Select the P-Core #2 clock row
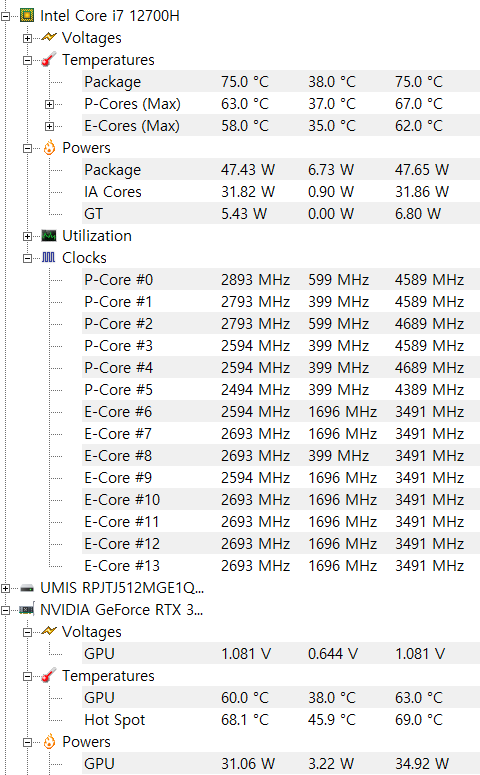Screen dimensions: 480x775 pos(281,324)
